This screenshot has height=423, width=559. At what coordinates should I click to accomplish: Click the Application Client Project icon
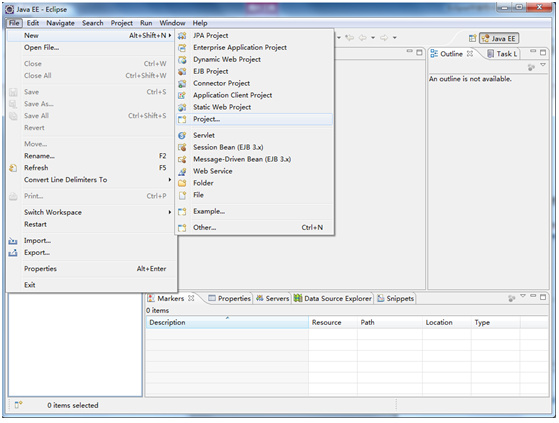click(182, 95)
